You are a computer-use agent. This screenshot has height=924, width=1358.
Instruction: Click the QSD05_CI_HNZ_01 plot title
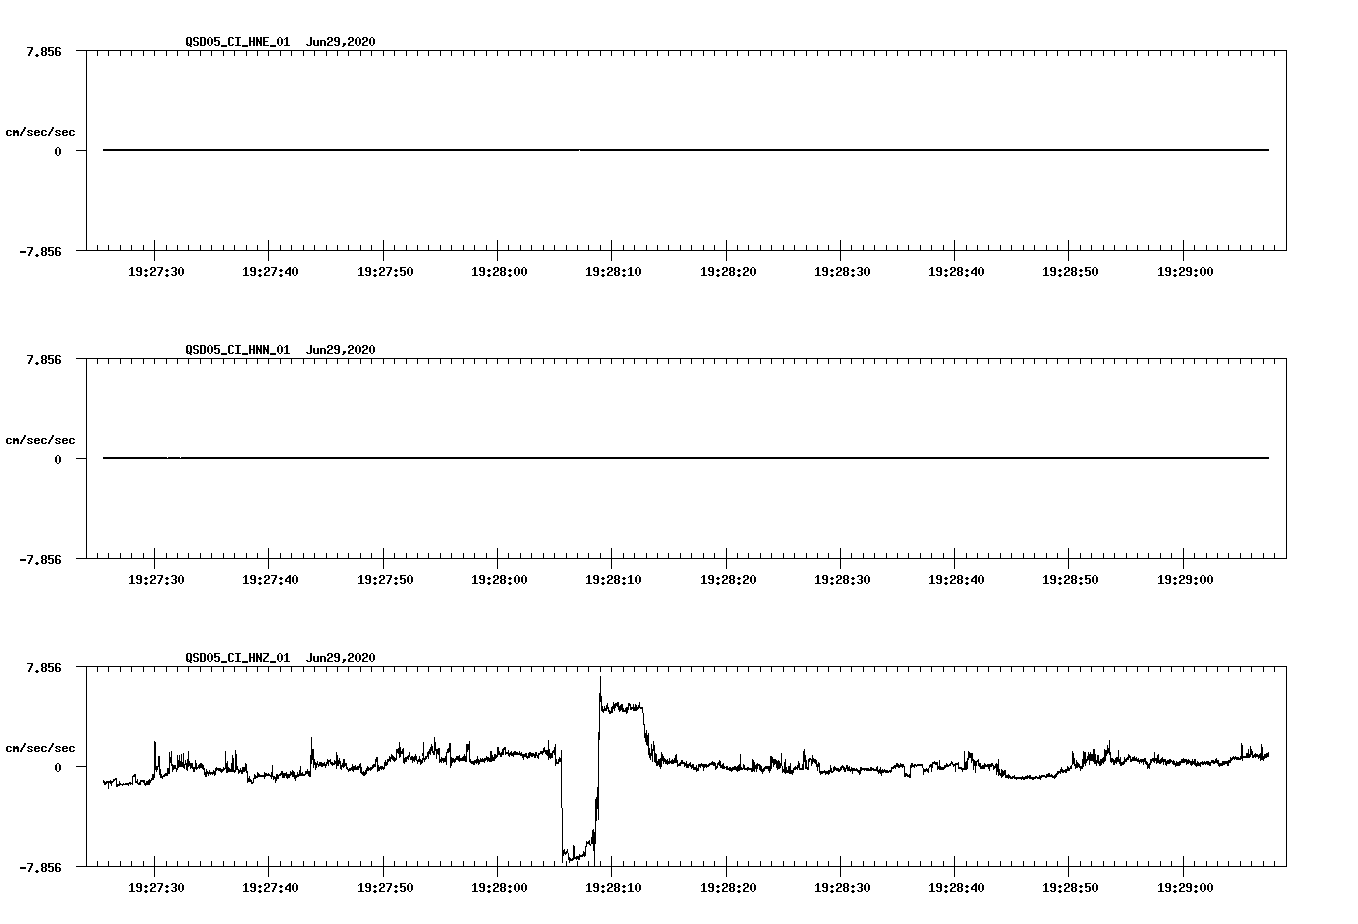pos(238,658)
